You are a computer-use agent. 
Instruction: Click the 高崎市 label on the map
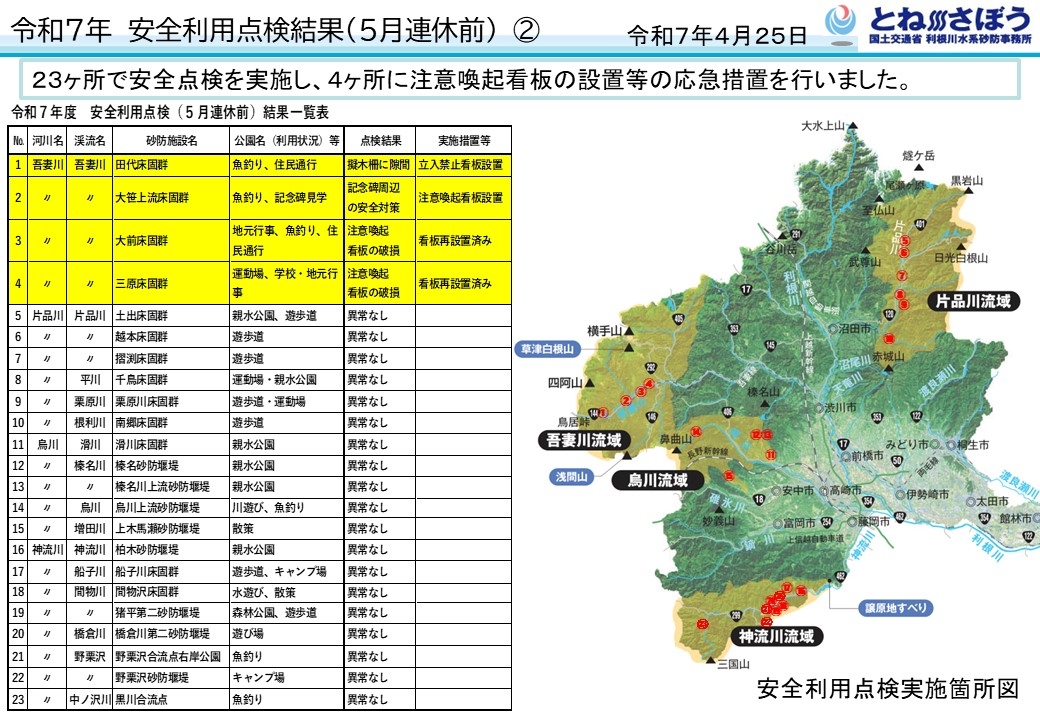pyautogui.click(x=845, y=490)
